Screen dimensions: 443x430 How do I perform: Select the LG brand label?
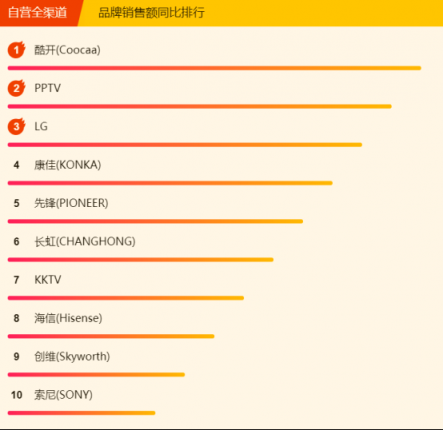(41, 127)
